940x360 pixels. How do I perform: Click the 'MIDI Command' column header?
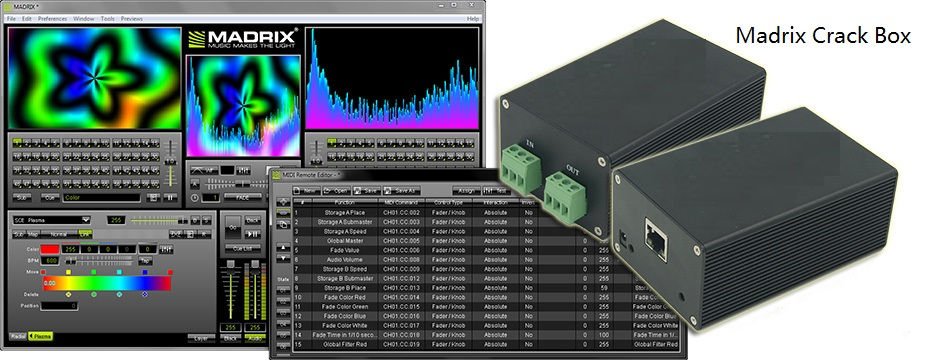click(401, 202)
